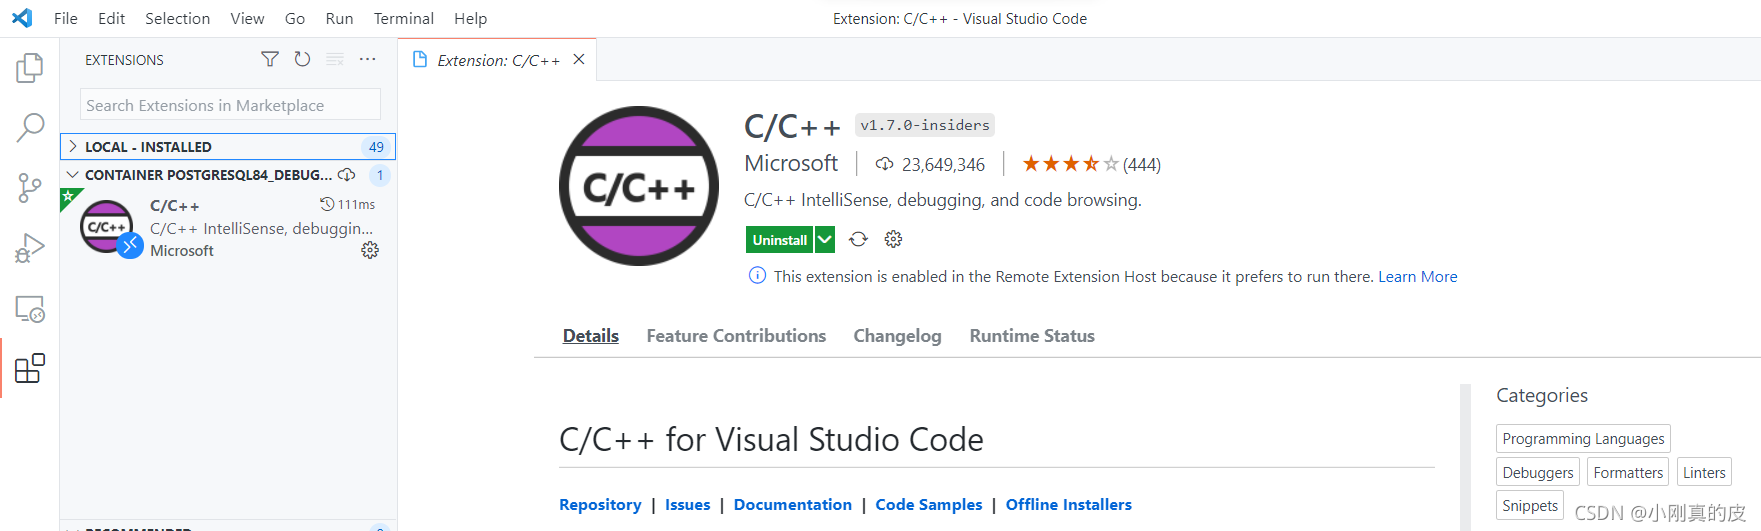Click the info icon beside remote host message
The height and width of the screenshot is (531, 1761).
[x=757, y=276]
